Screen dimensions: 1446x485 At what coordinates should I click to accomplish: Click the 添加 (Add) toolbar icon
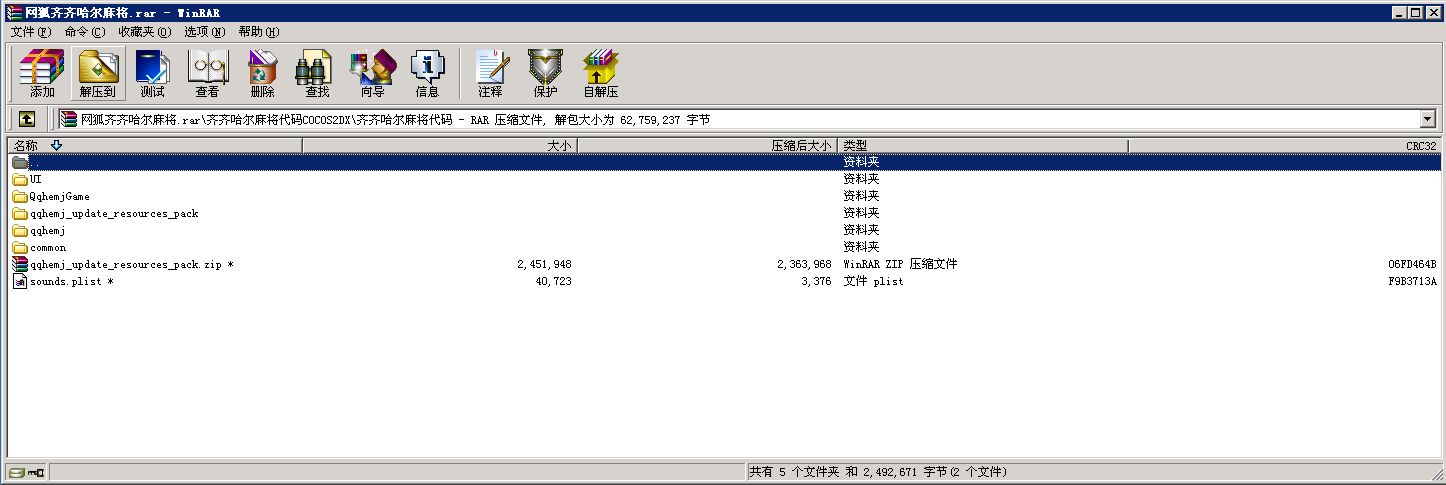(x=42, y=74)
